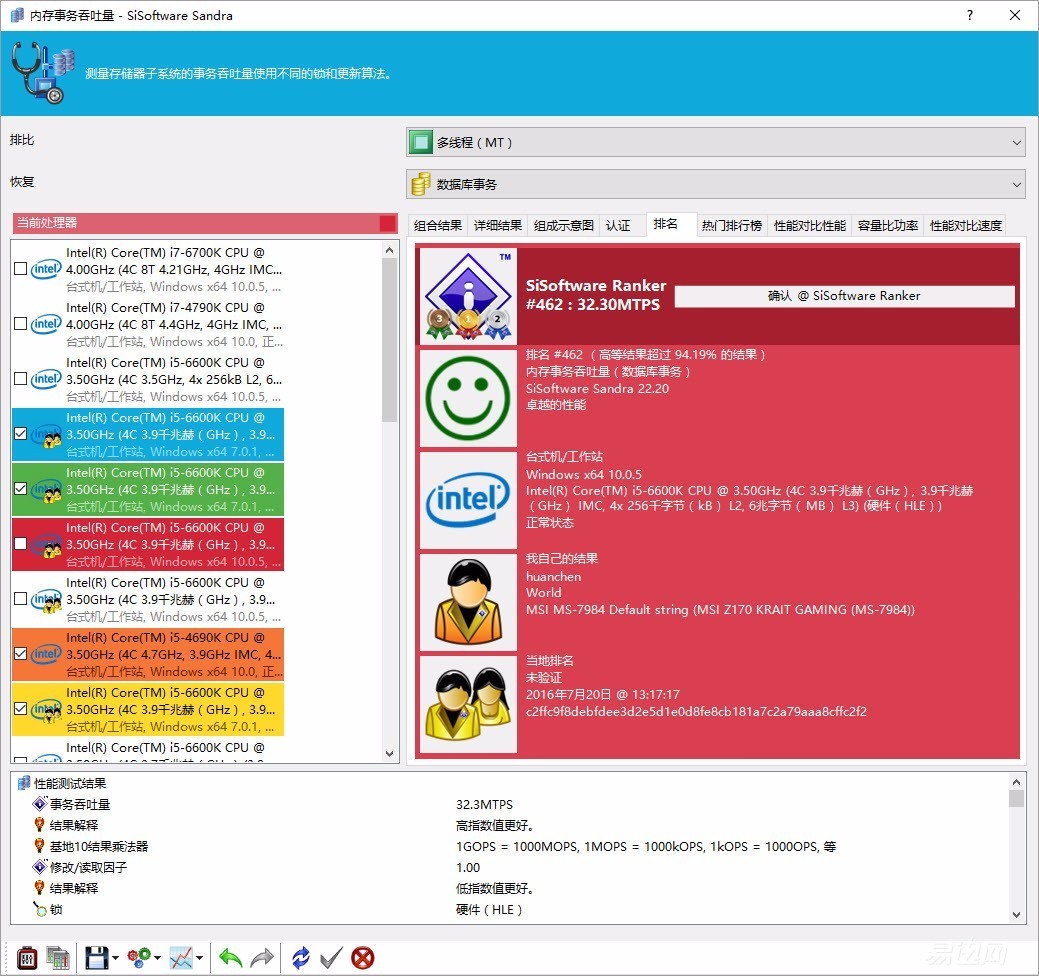
Task: Switch to the 详细结果 tab
Action: 498,226
